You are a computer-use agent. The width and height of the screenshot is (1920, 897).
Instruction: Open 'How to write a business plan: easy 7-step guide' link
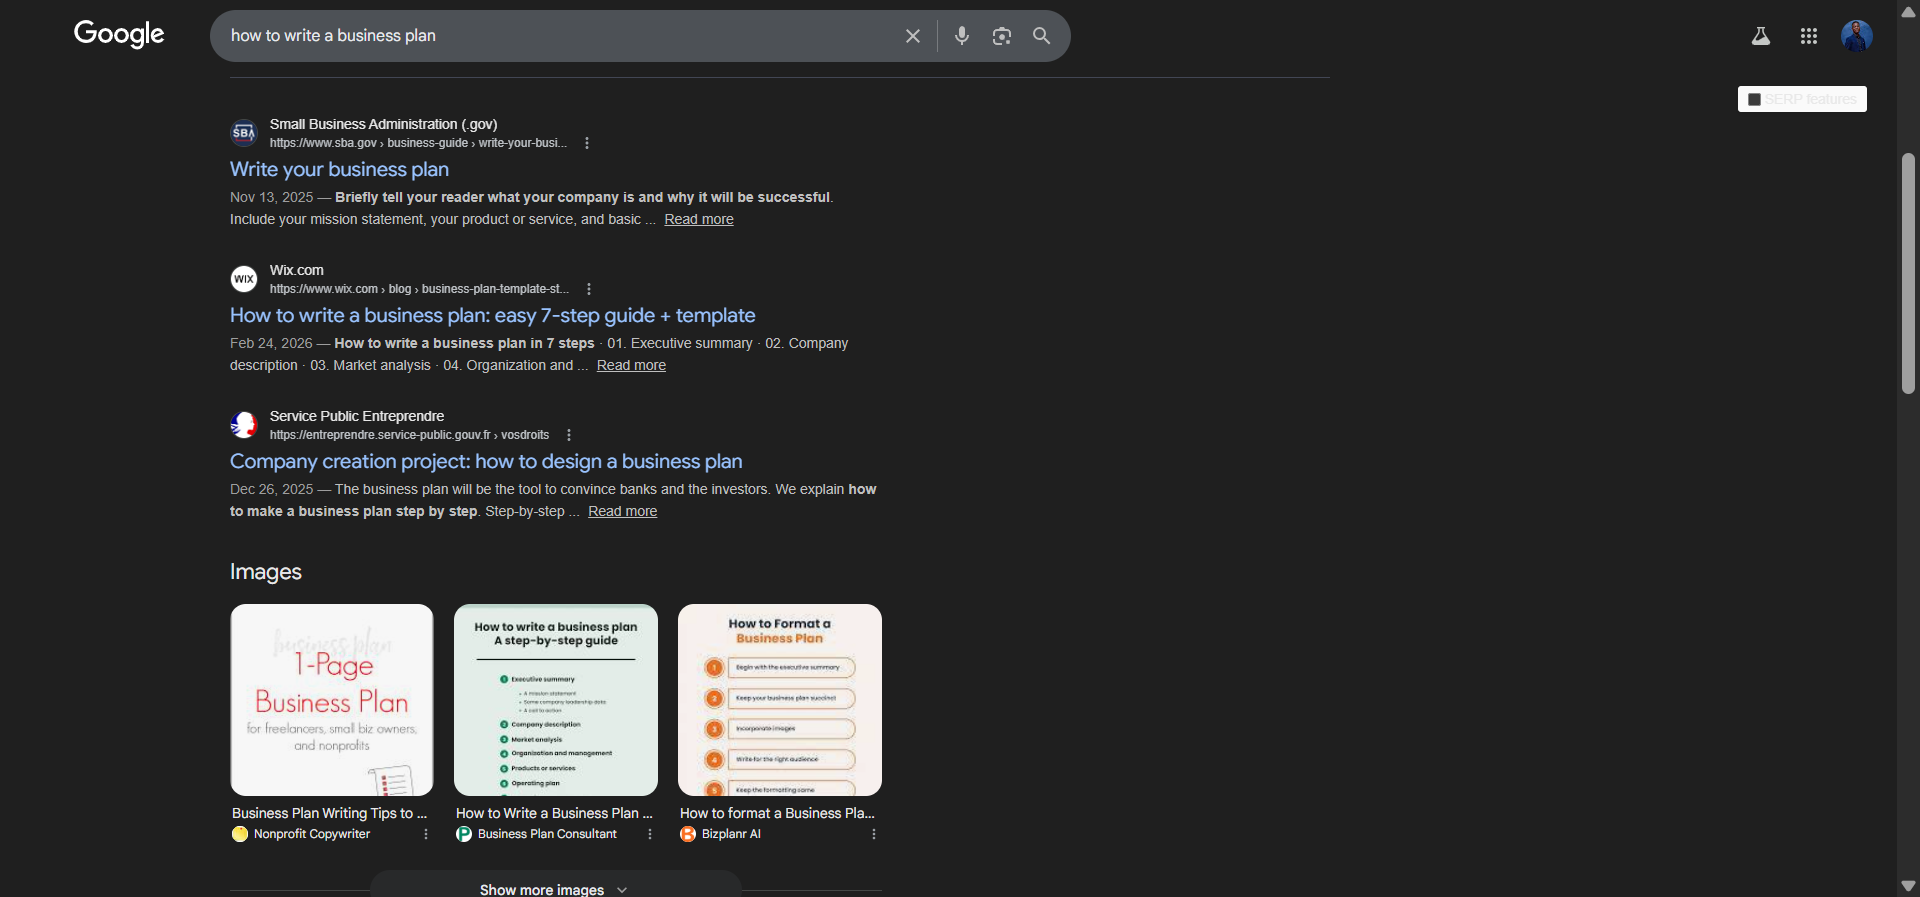(492, 315)
